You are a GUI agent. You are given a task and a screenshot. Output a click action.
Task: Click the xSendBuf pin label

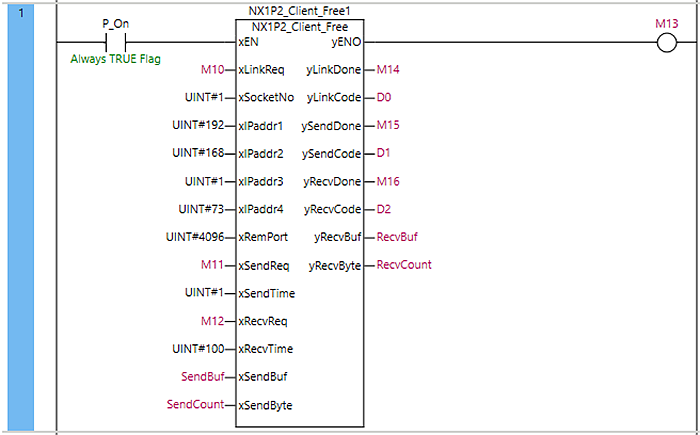263,376
